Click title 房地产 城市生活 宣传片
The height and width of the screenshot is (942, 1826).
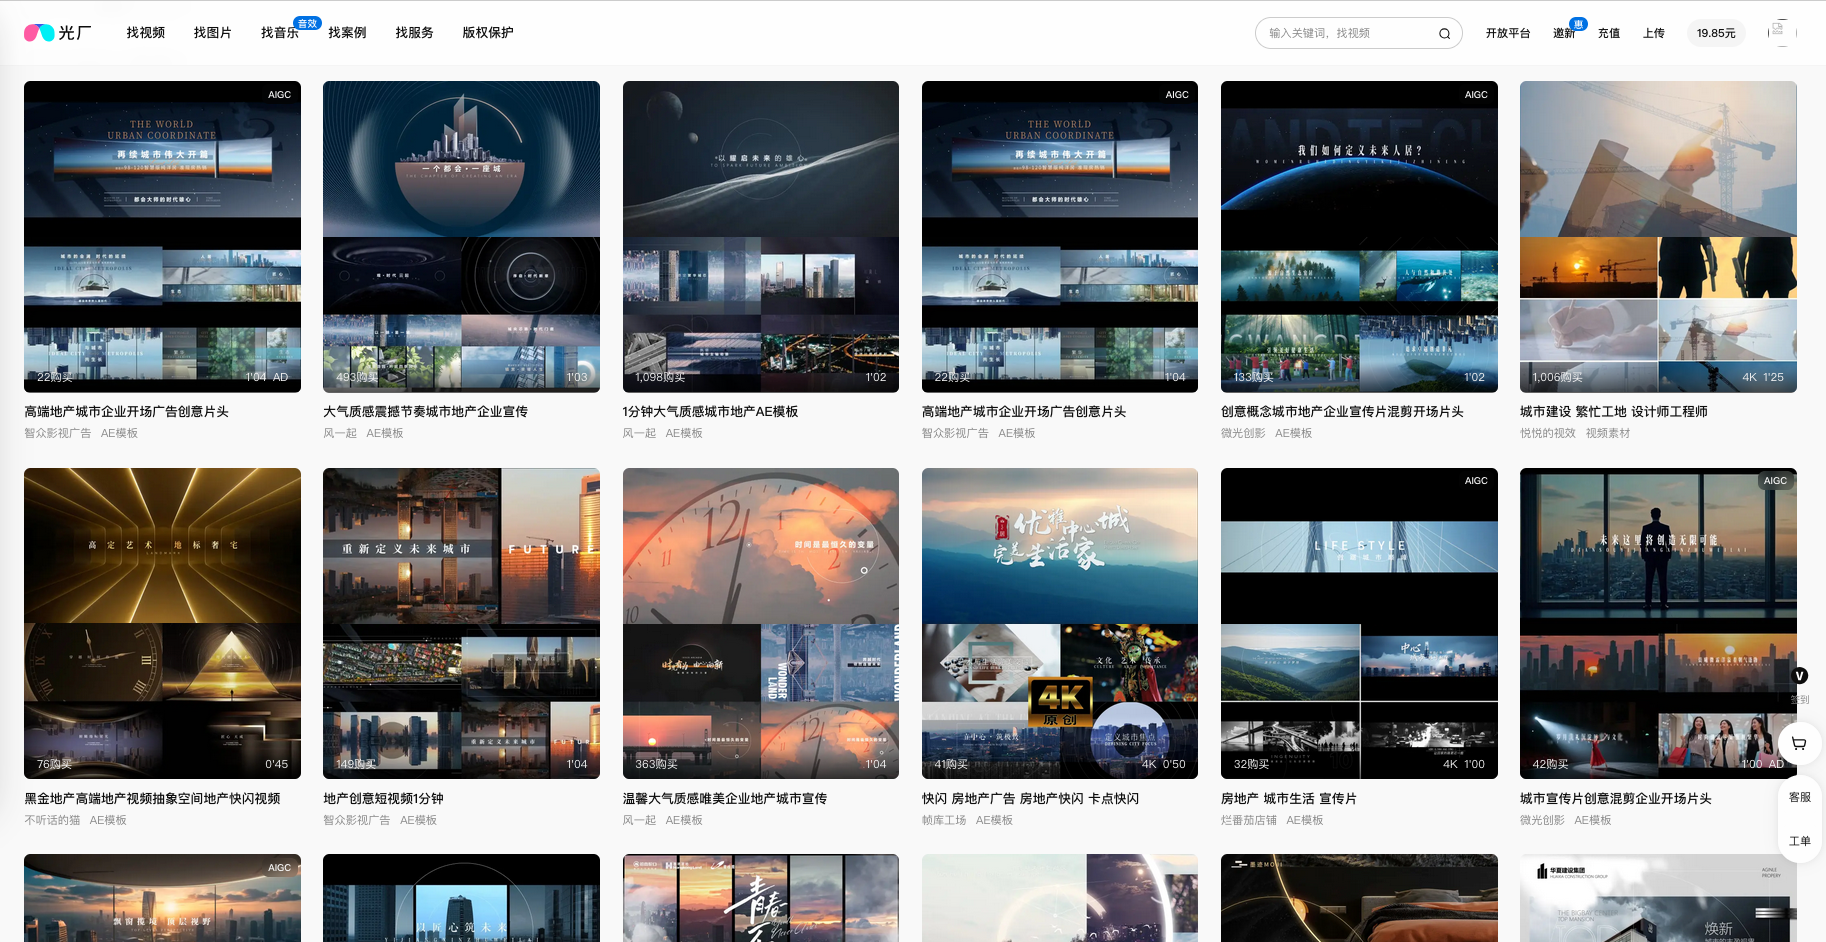tap(1289, 799)
